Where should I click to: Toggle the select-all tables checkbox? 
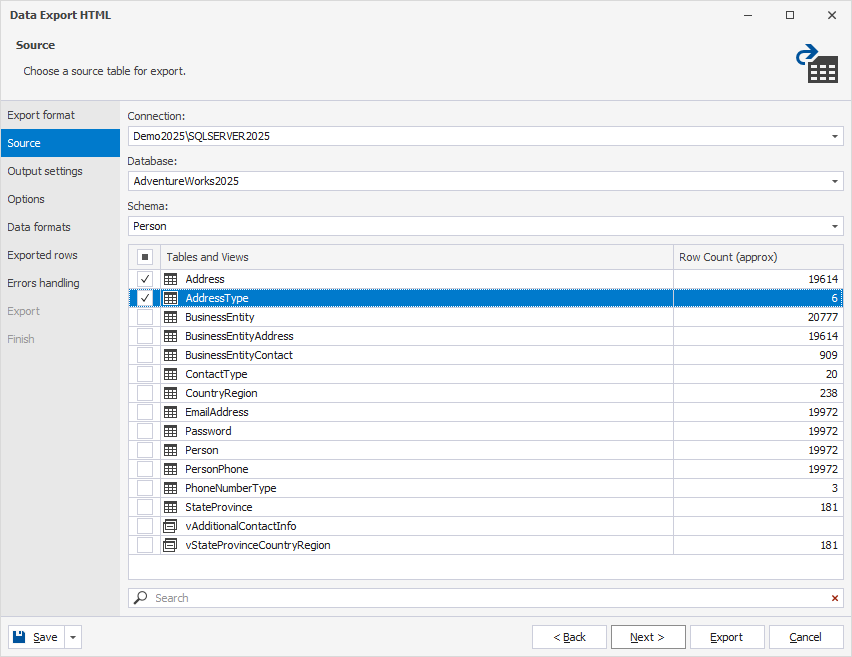(x=145, y=257)
